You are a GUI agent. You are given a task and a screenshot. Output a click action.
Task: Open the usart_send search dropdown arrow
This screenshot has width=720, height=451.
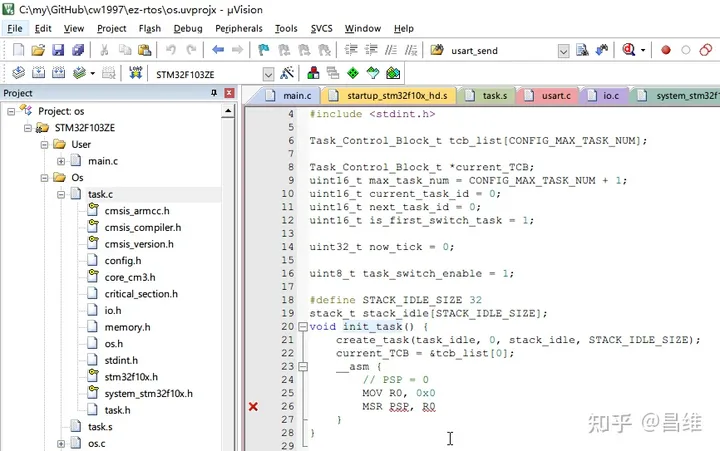tap(563, 51)
